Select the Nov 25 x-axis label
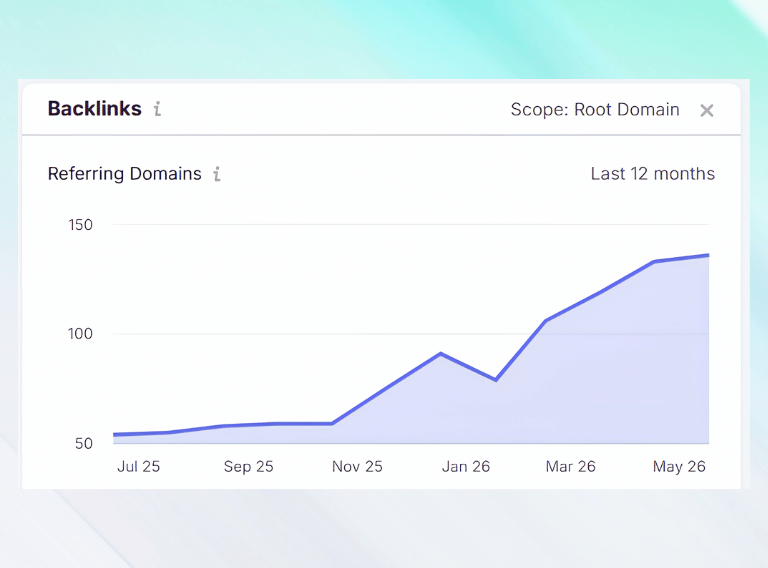The width and height of the screenshot is (768, 568). pyautogui.click(x=357, y=466)
